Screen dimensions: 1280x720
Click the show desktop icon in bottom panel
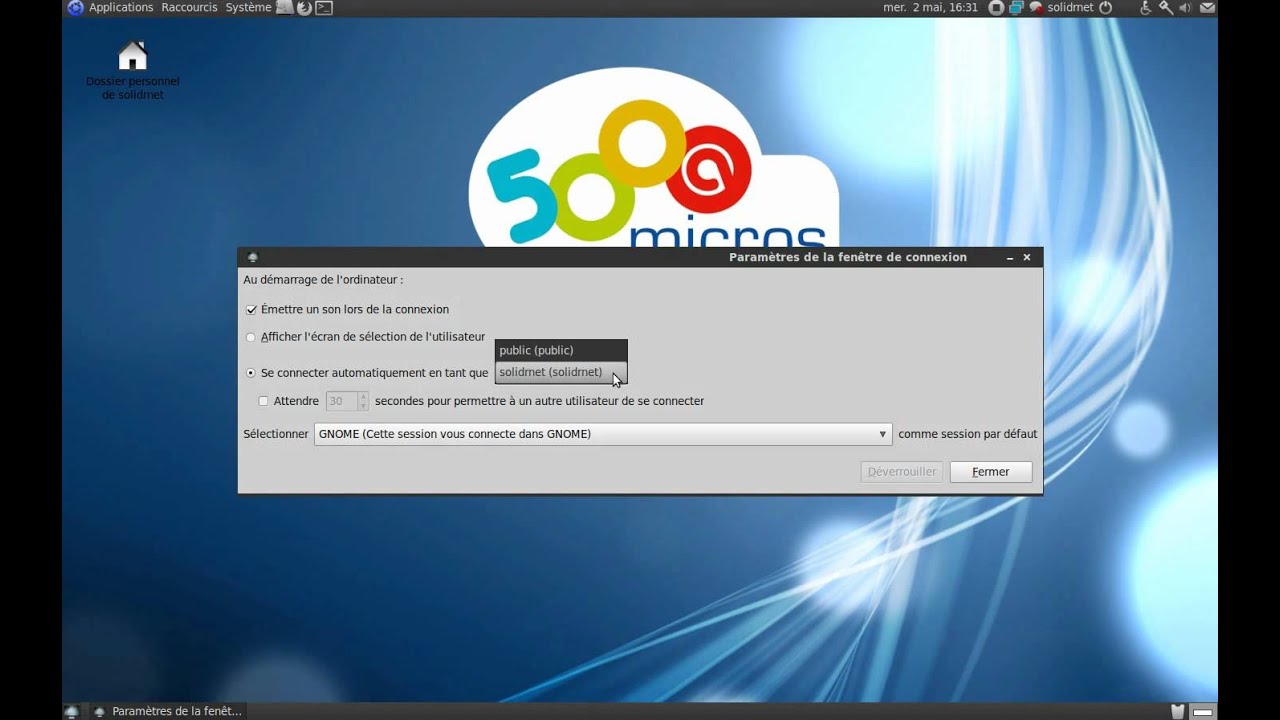pyautogui.click(x=71, y=711)
